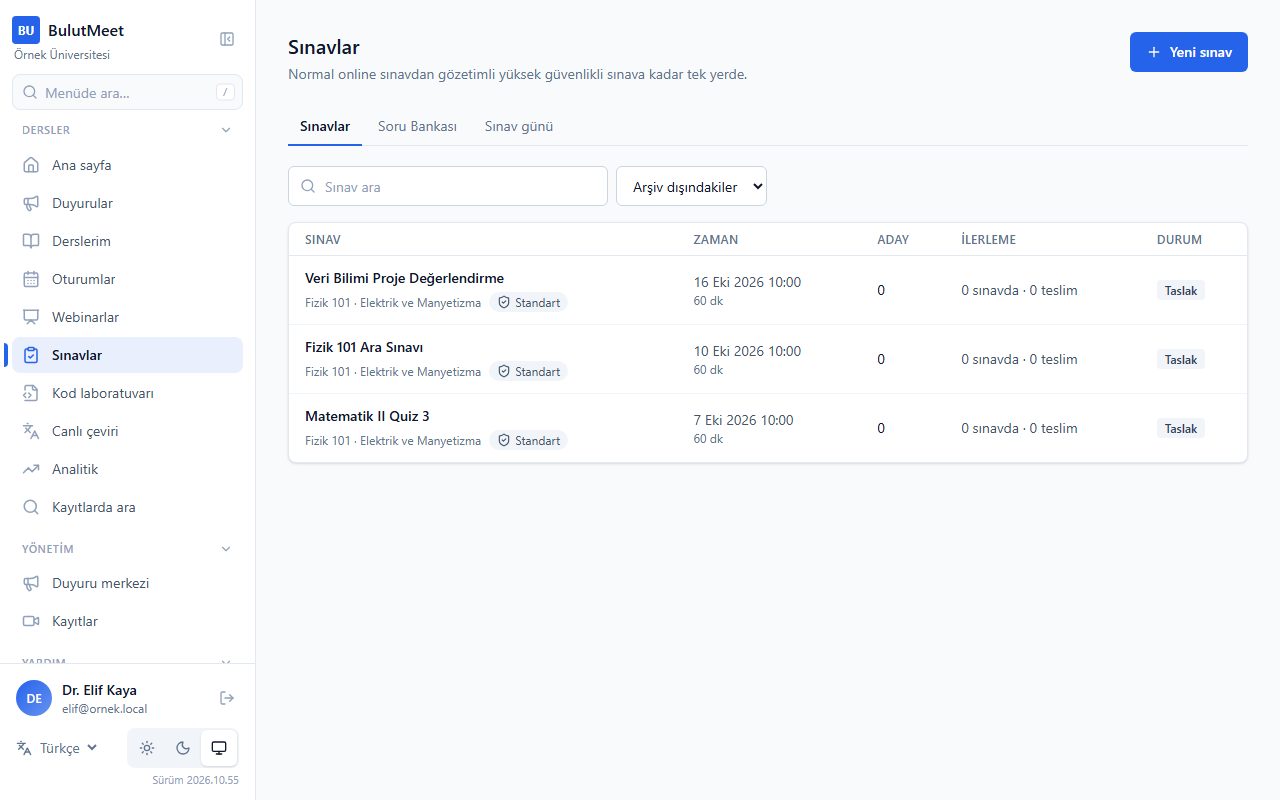This screenshot has width=1280, height=800.
Task: Click DE user avatar
Action: point(34,698)
